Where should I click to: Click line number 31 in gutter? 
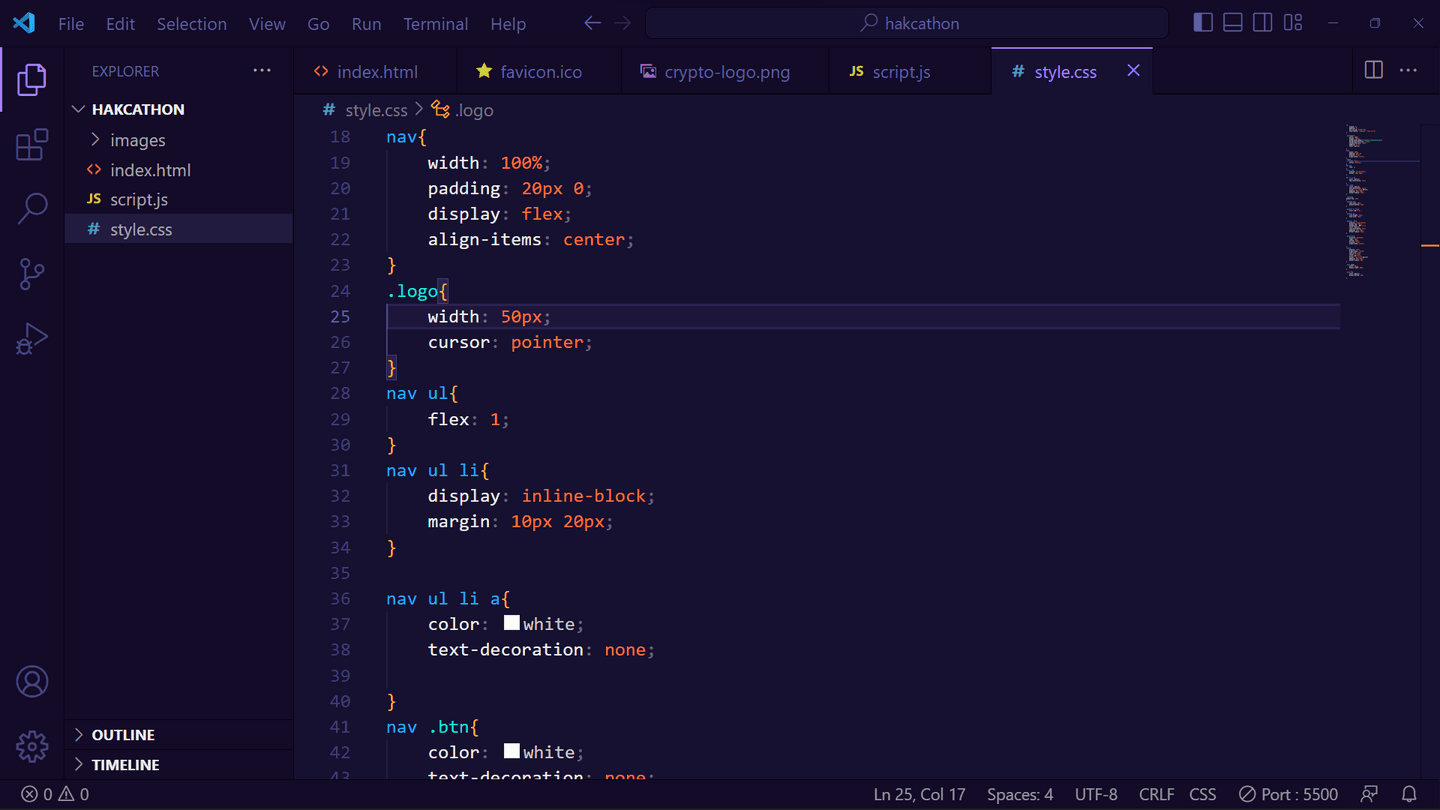[340, 470]
